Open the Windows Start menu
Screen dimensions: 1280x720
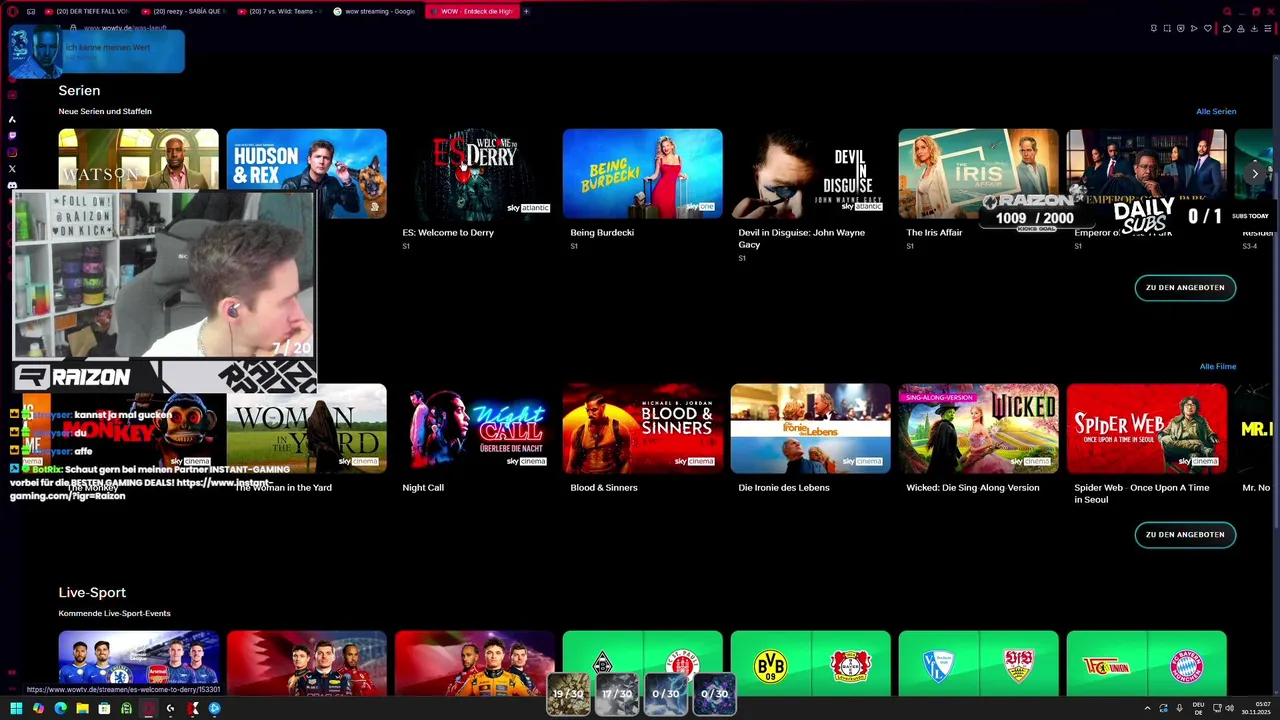pyautogui.click(x=16, y=708)
